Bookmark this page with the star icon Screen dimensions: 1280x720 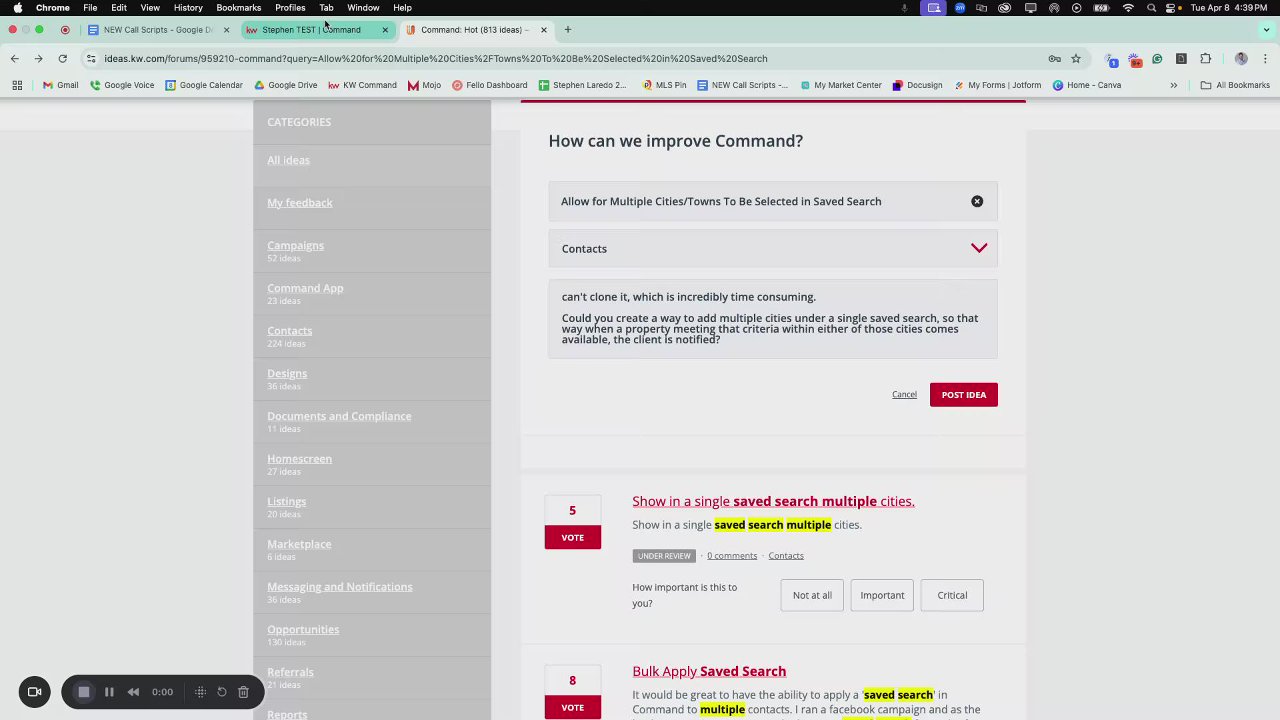[x=1076, y=59]
